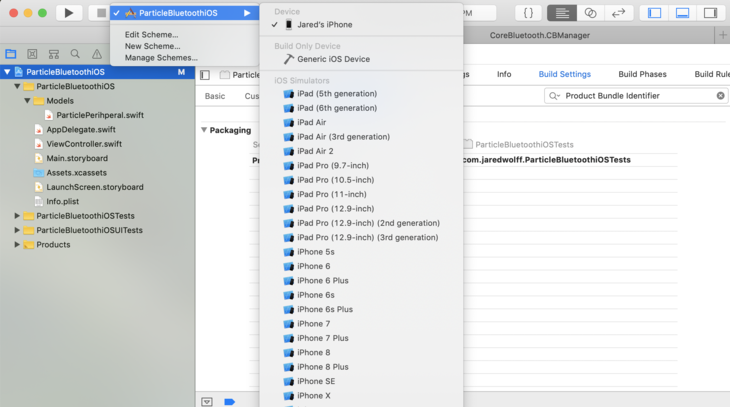Screen dimensions: 730x407
Task: Show the Assistant editor
Action: (590, 13)
